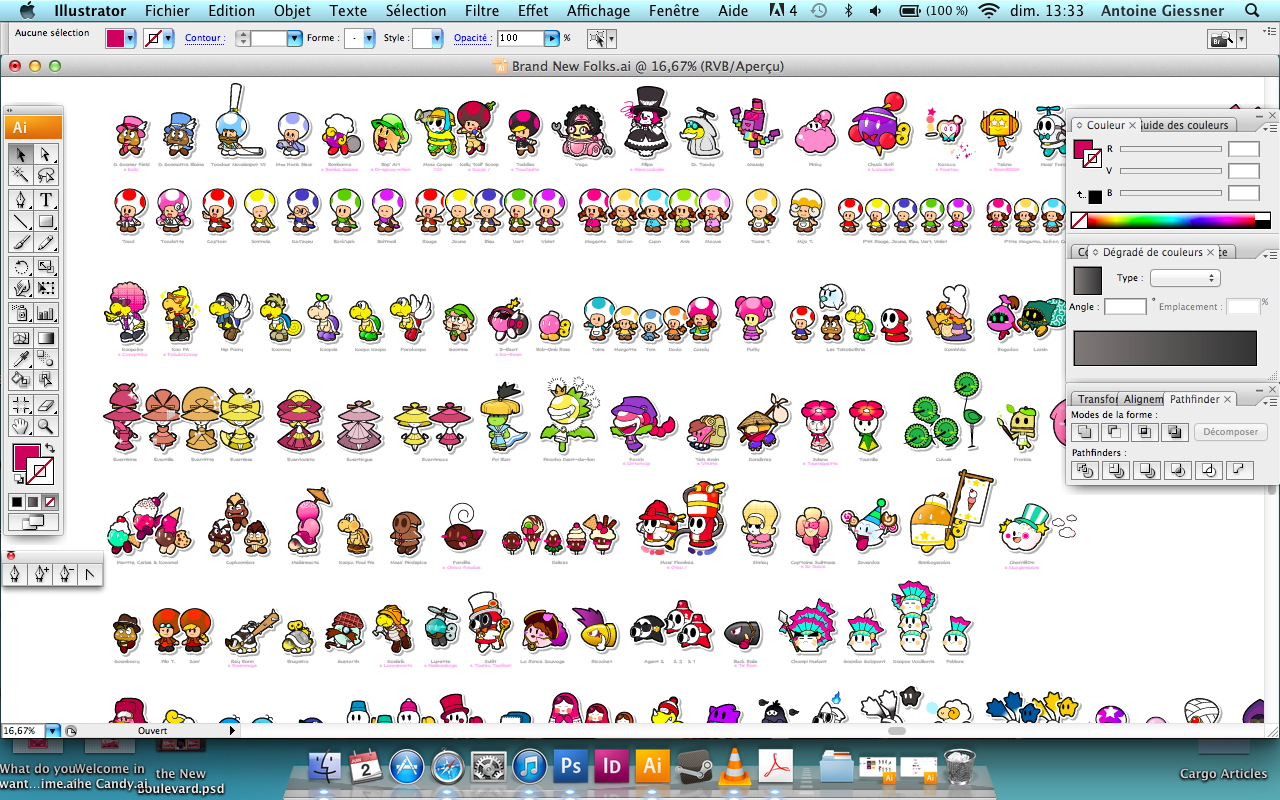The width and height of the screenshot is (1280, 800).
Task: Activate the Type (T) tool
Action: [46, 199]
